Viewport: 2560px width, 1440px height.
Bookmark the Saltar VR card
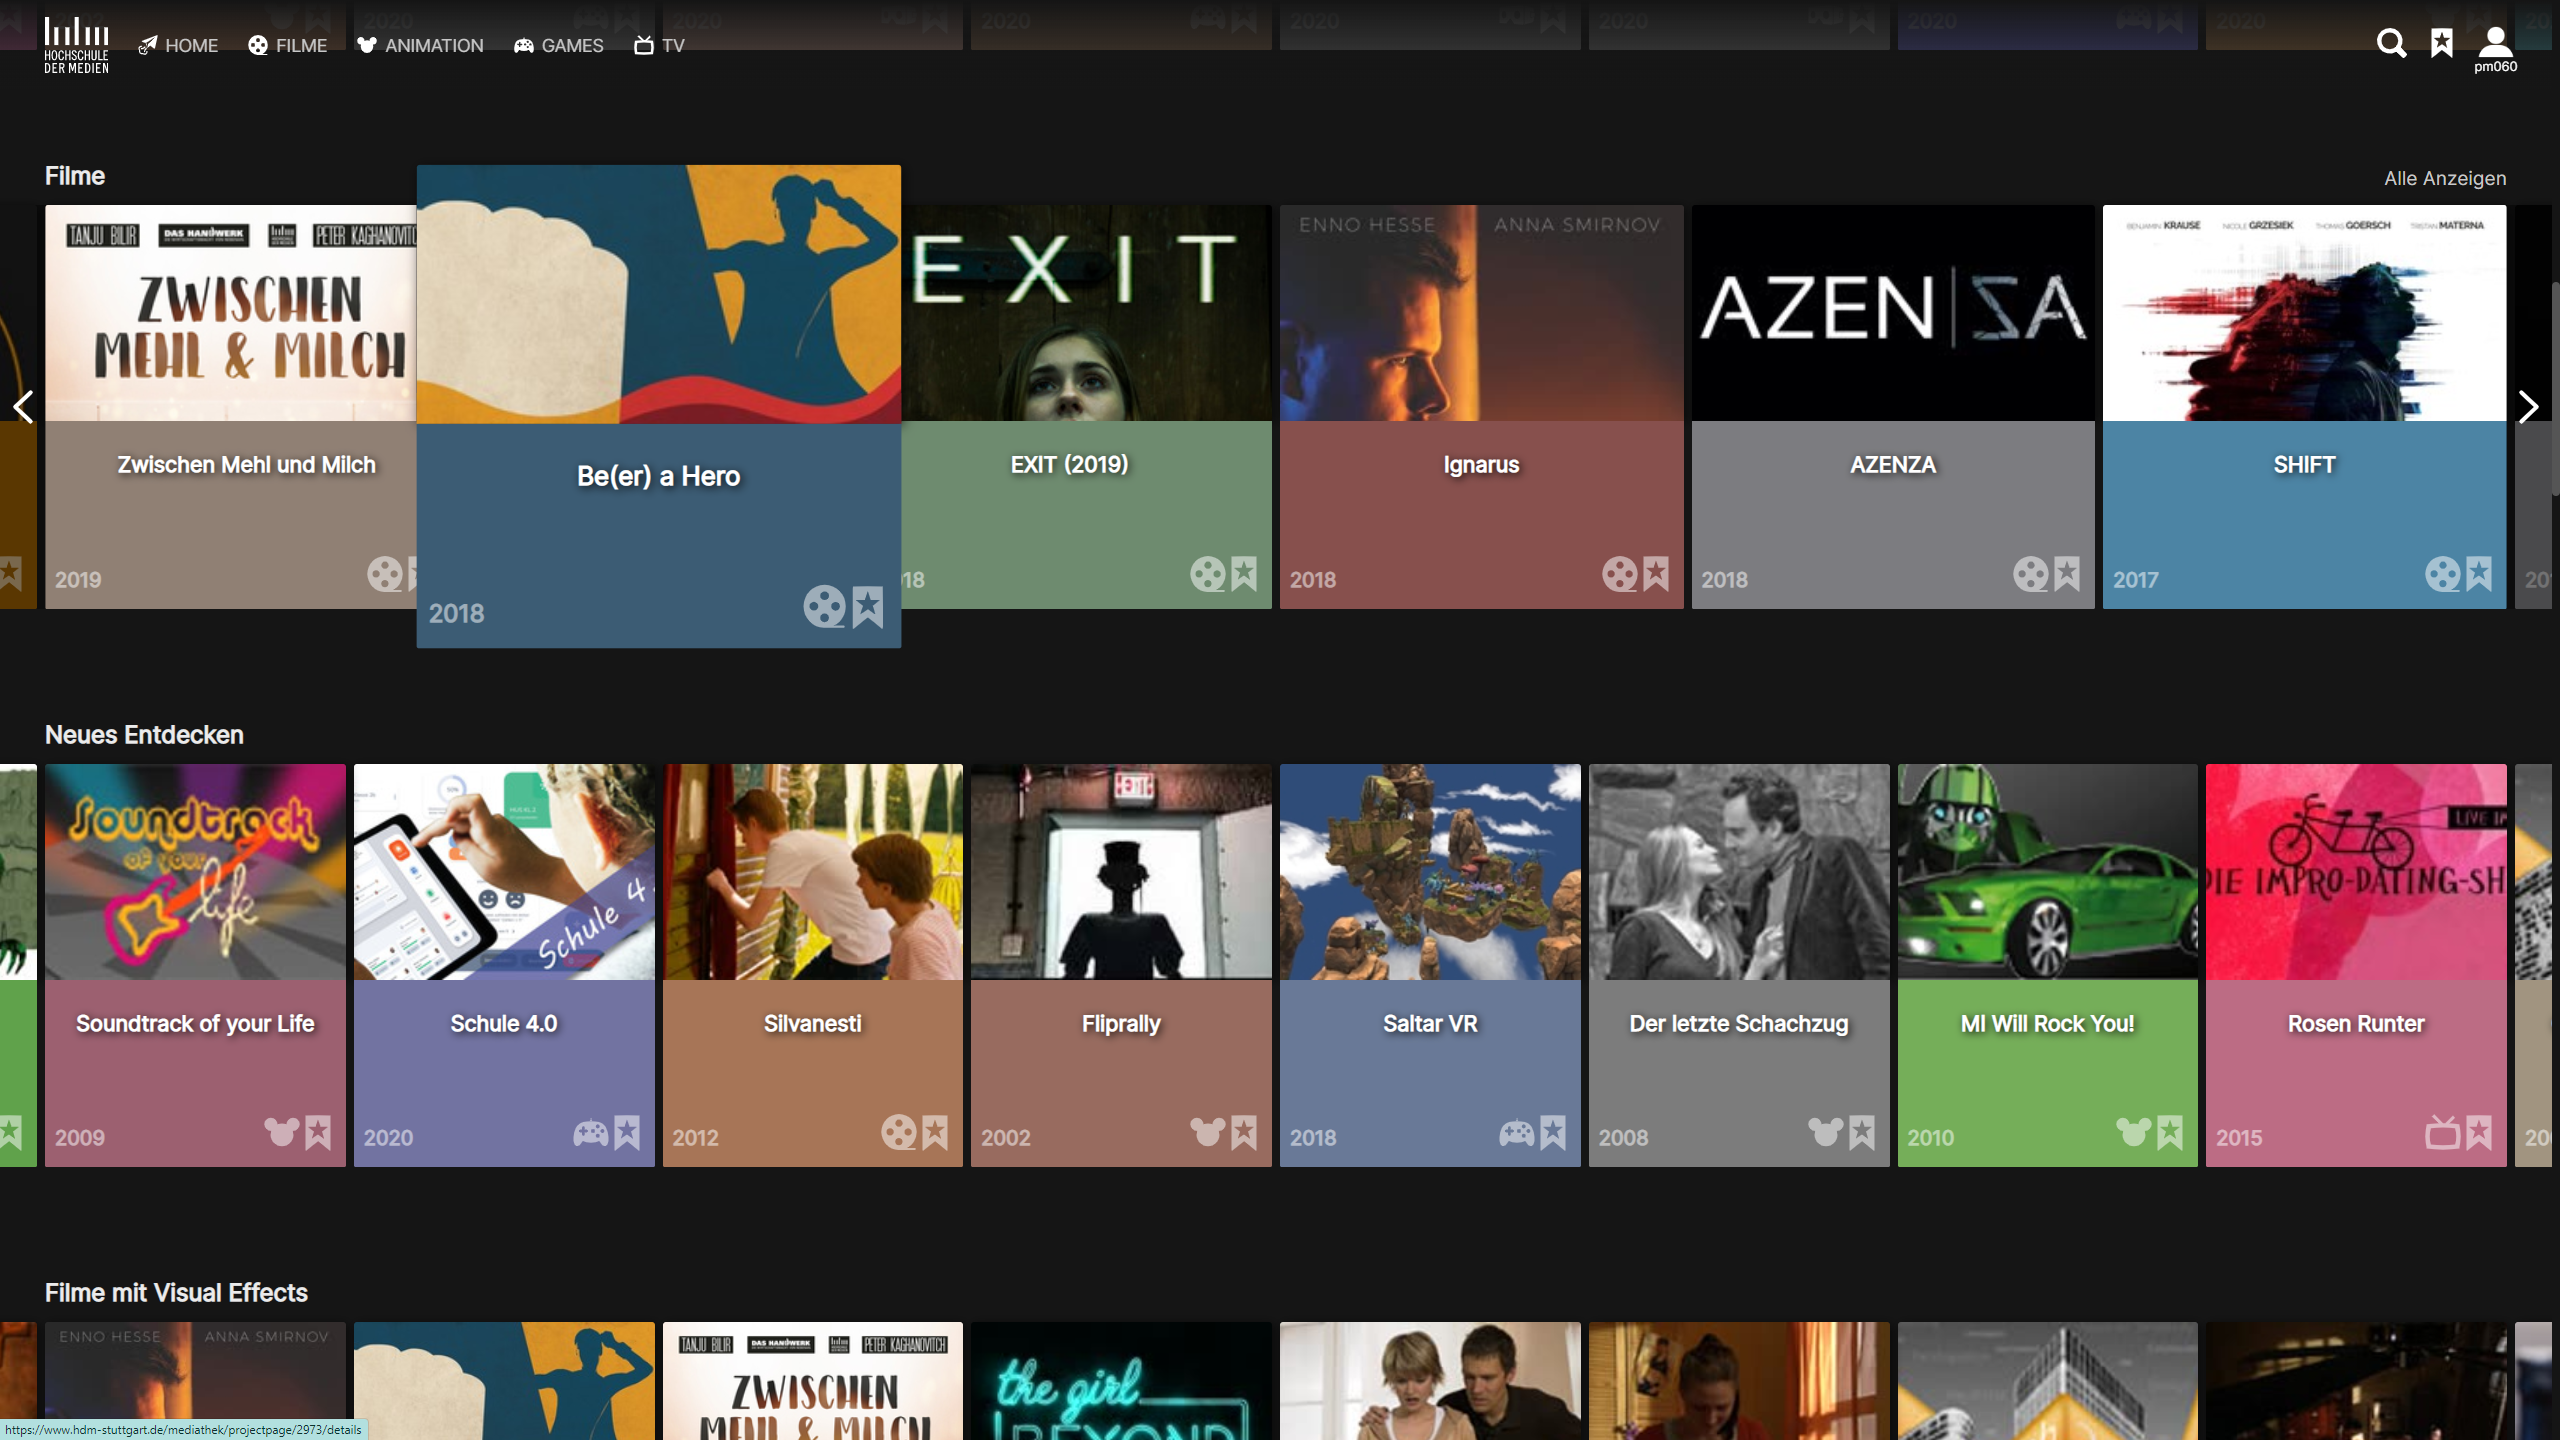(1553, 1133)
